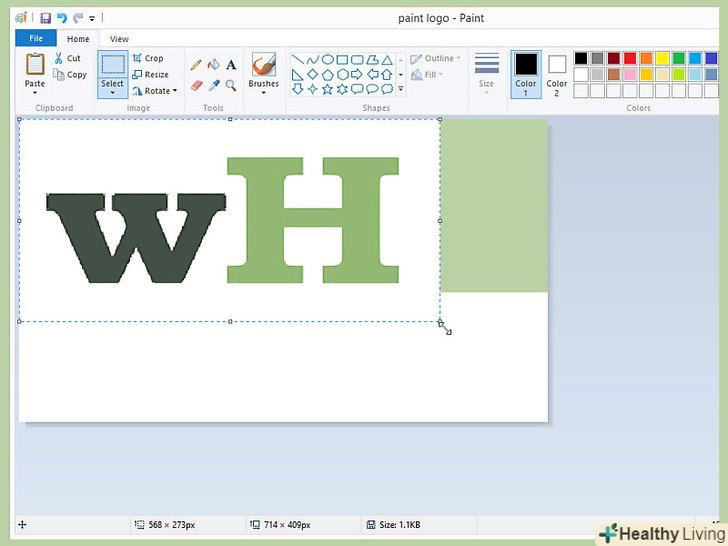Viewport: 728px width, 546px height.
Task: Toggle Color 1 as active color
Action: [x=526, y=73]
